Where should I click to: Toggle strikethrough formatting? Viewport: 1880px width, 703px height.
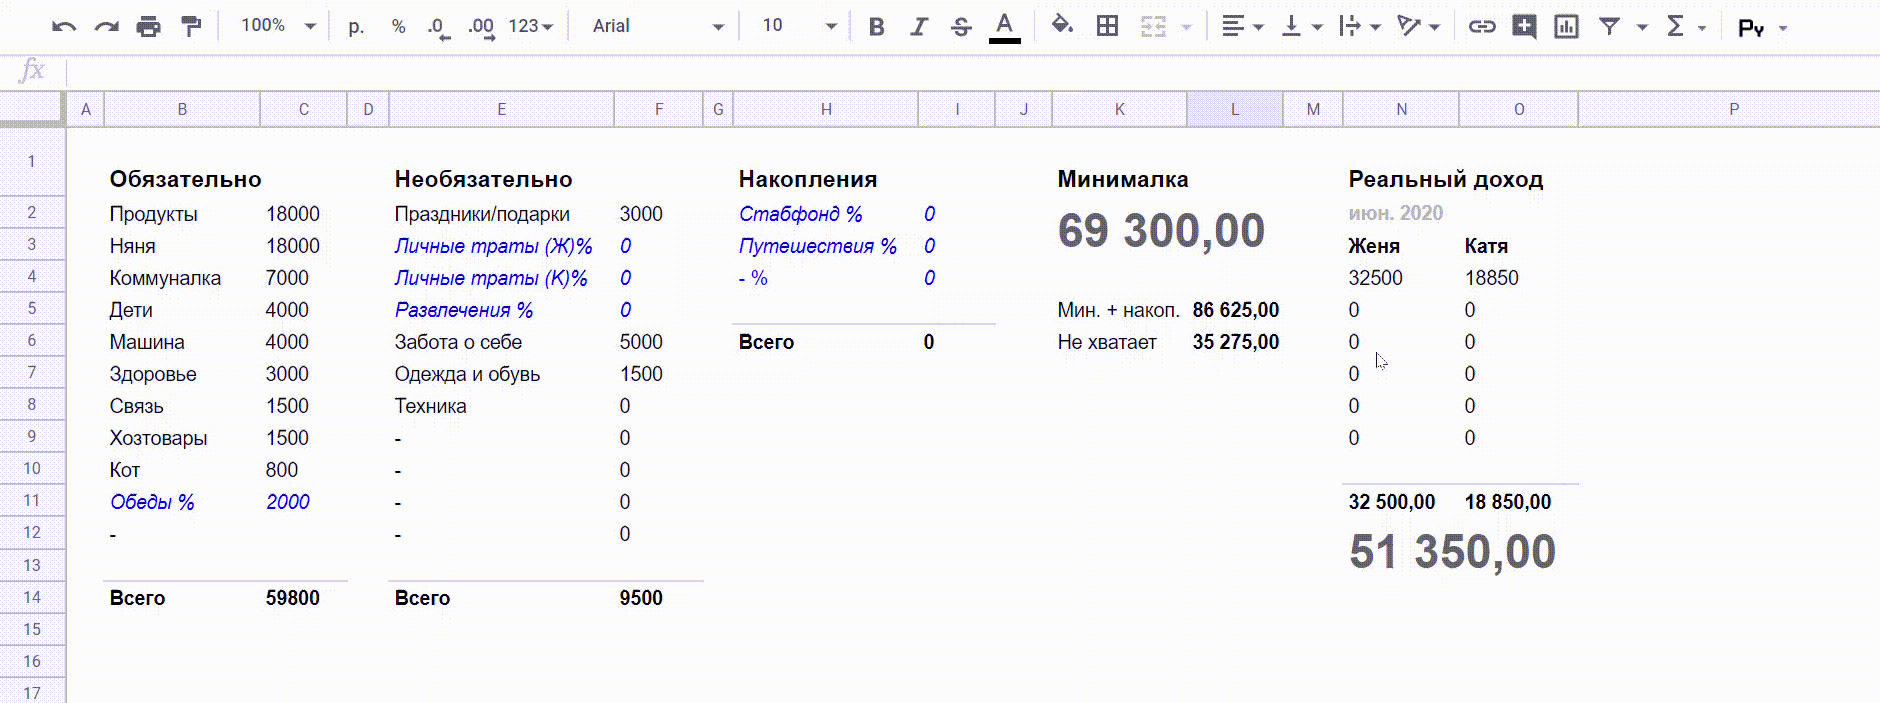[961, 27]
